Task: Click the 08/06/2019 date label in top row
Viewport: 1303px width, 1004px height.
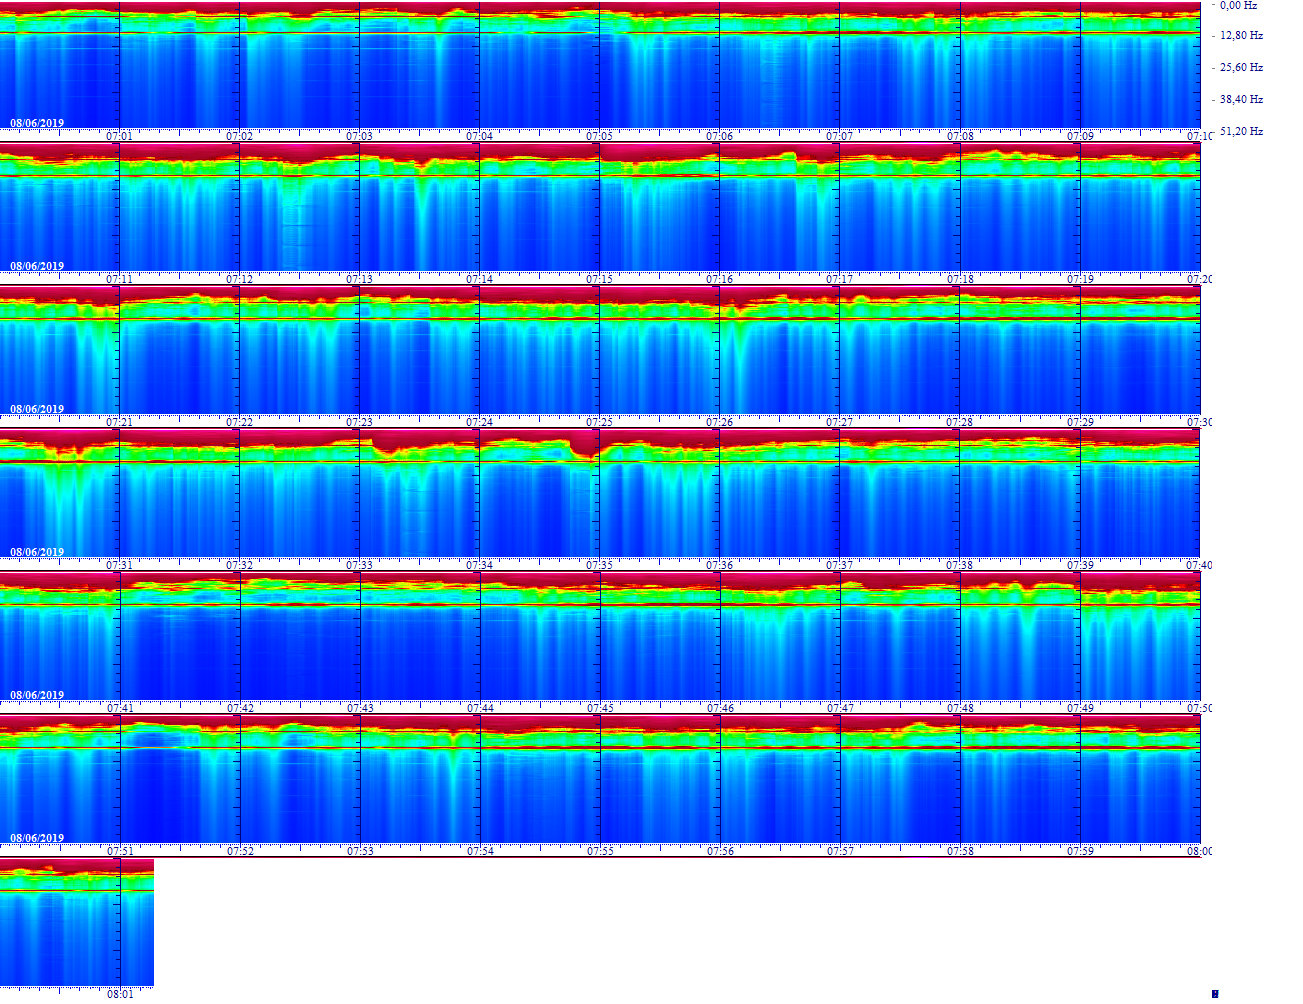Action: pyautogui.click(x=37, y=123)
